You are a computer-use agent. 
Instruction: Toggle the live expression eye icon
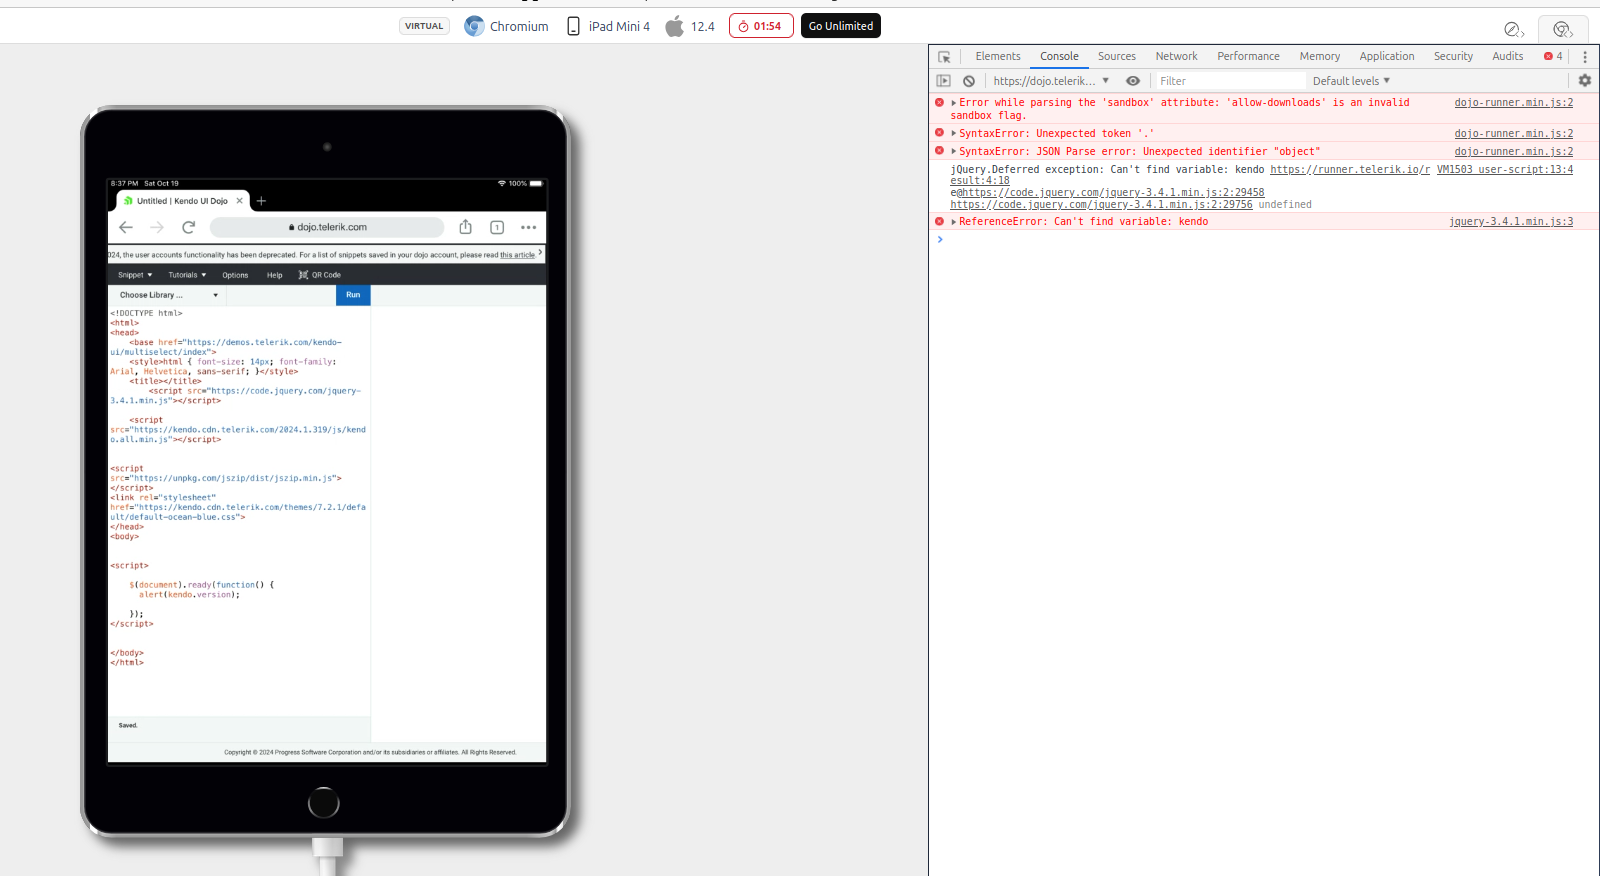pyautogui.click(x=1132, y=81)
